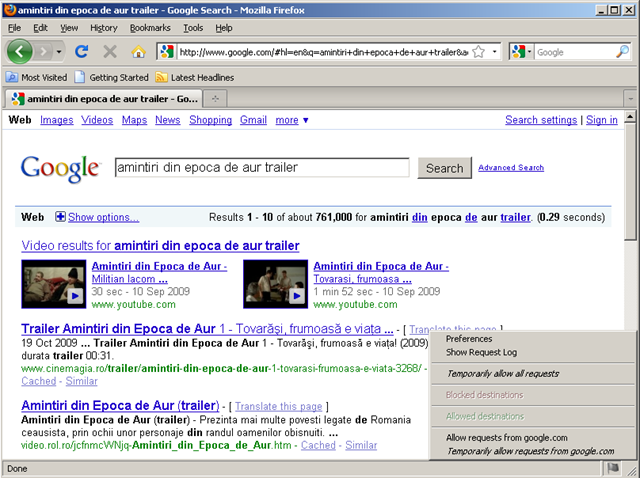Click the page scrollbar up arrow
Screen dimensions: 640x478
coord(631,117)
